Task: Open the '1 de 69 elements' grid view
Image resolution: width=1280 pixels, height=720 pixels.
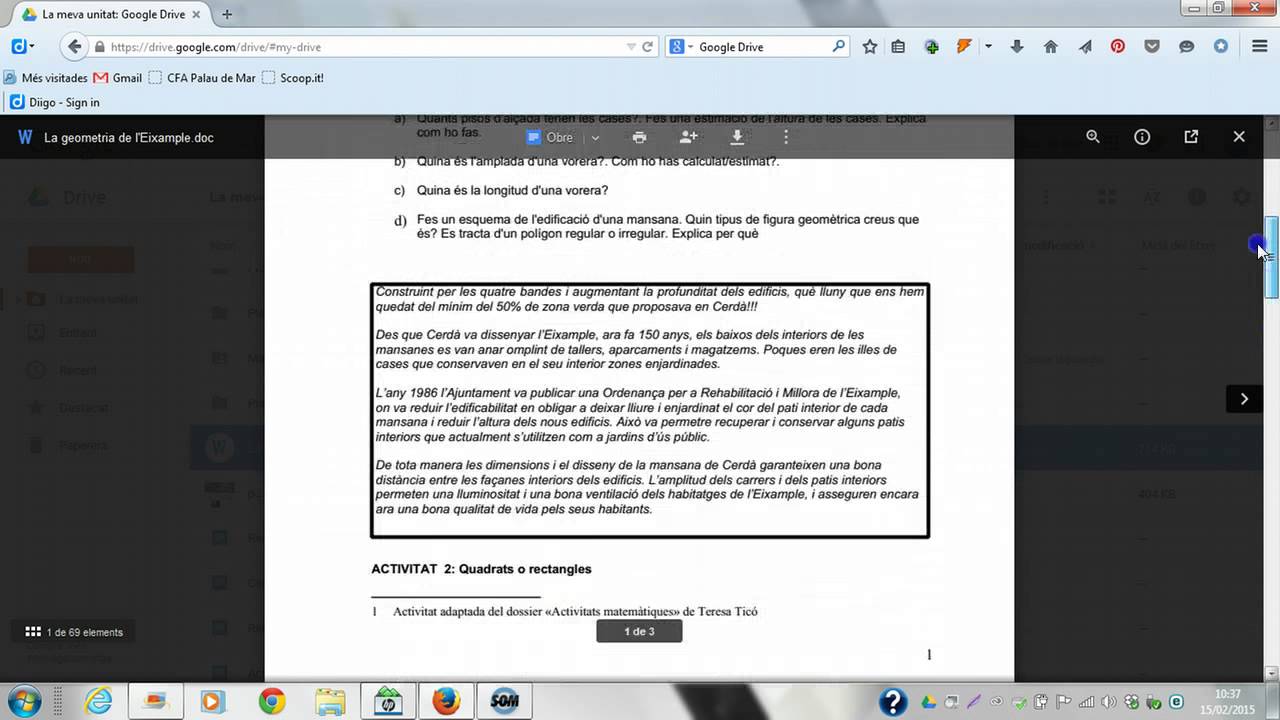Action: [74, 632]
